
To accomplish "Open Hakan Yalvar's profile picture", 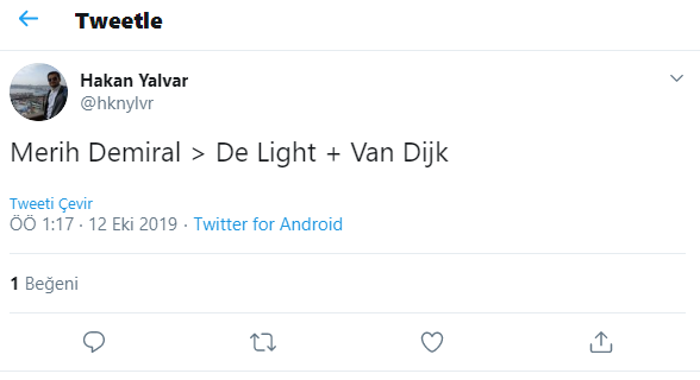I will click(x=39, y=92).
